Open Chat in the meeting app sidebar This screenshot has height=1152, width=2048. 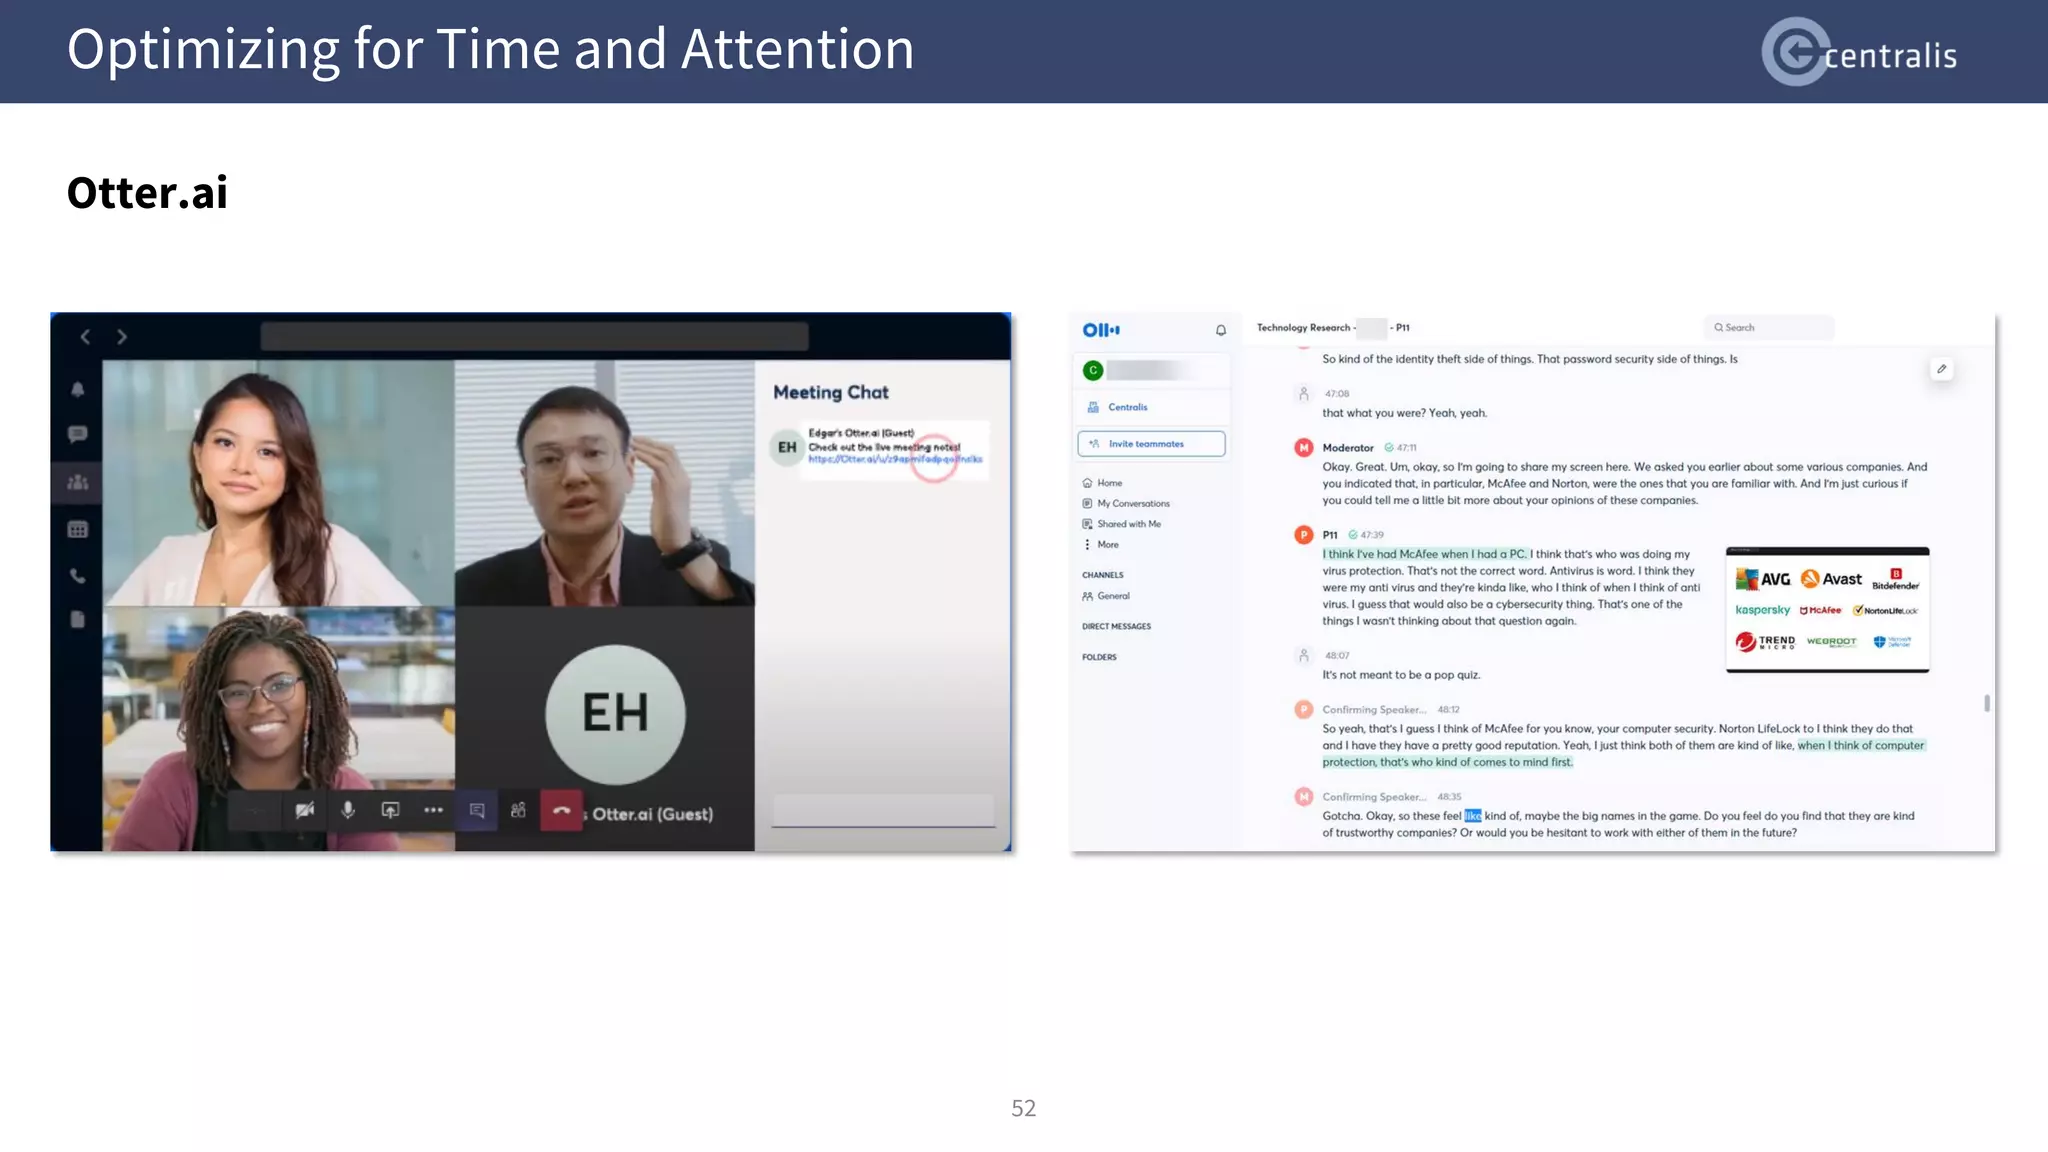tap(78, 434)
